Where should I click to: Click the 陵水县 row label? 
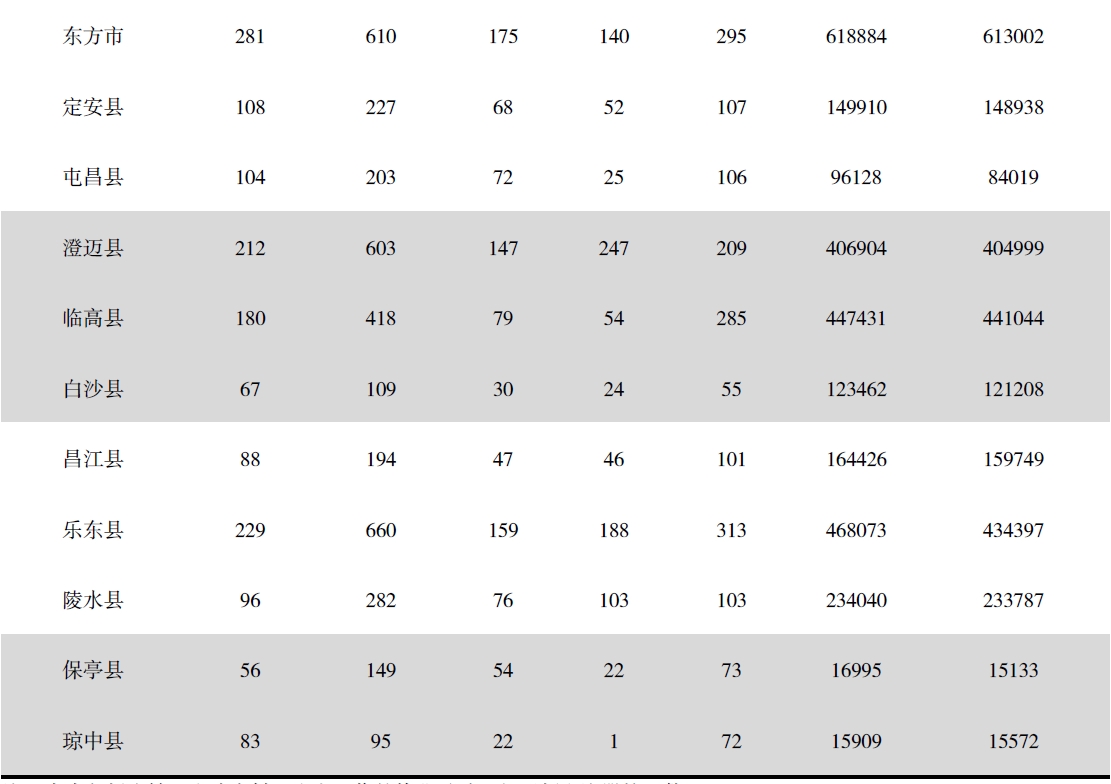point(93,600)
